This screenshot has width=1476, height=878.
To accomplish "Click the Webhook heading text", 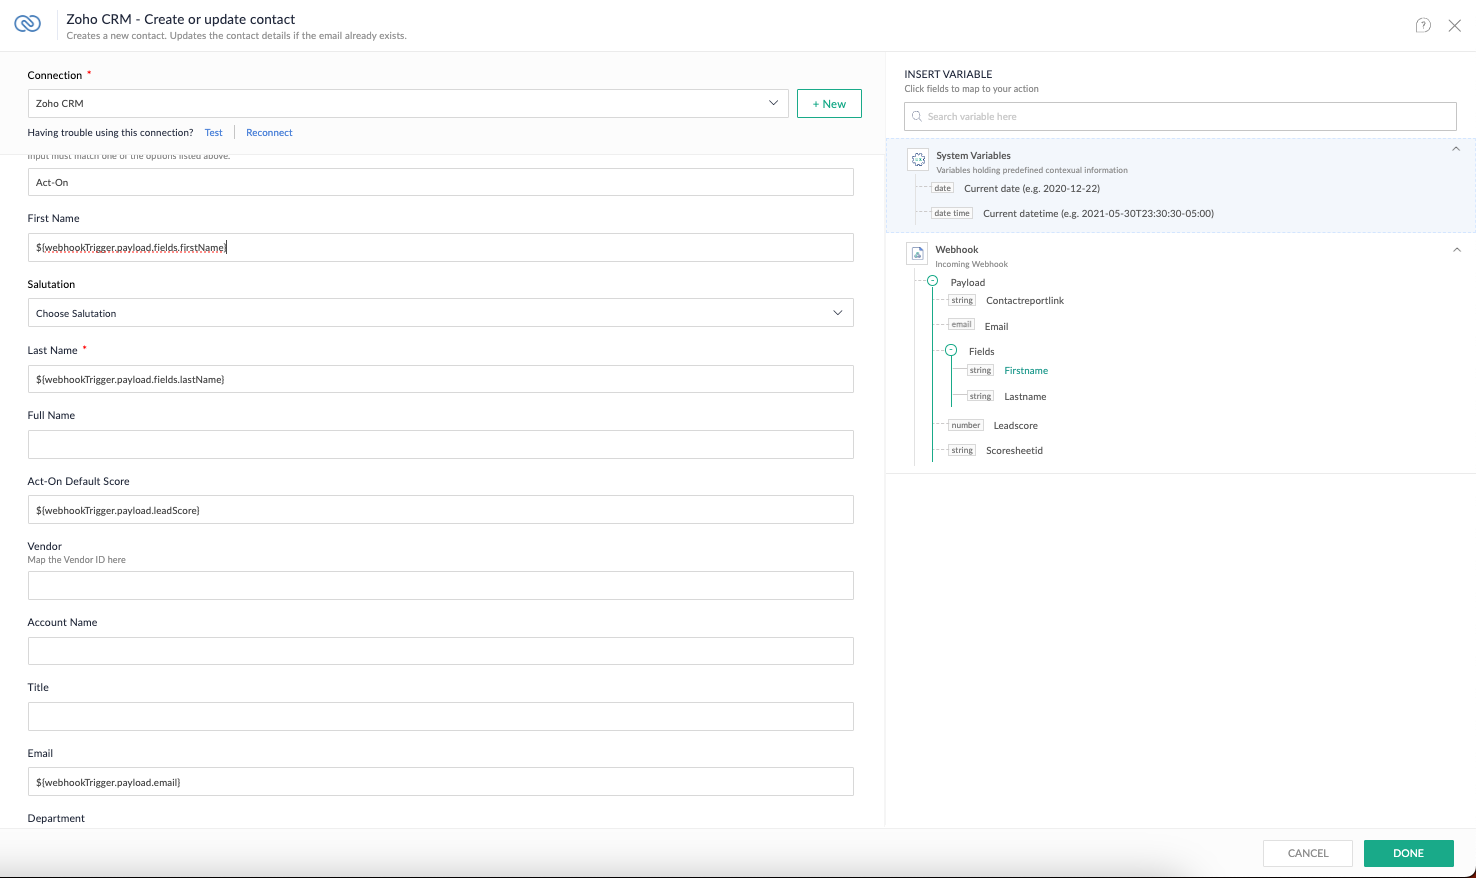I will [x=956, y=249].
